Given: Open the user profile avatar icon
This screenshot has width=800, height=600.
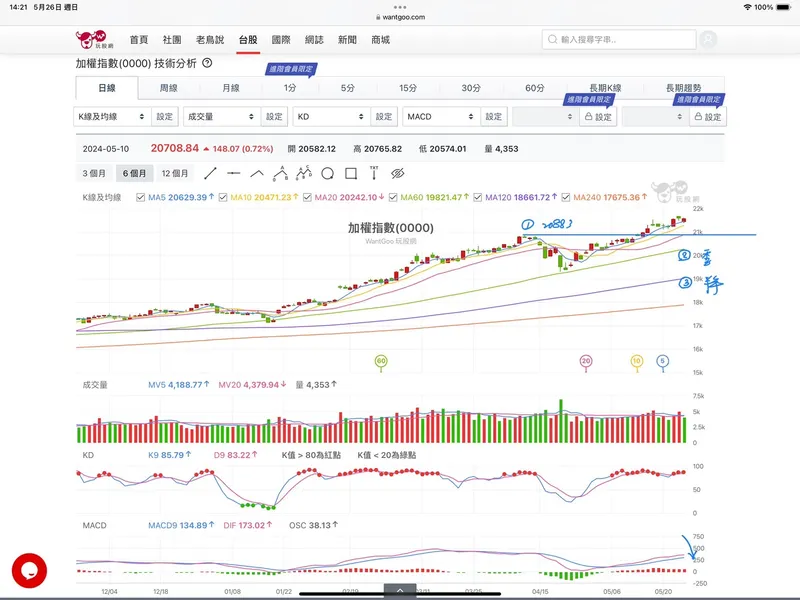Looking at the screenshot, I should coord(709,40).
